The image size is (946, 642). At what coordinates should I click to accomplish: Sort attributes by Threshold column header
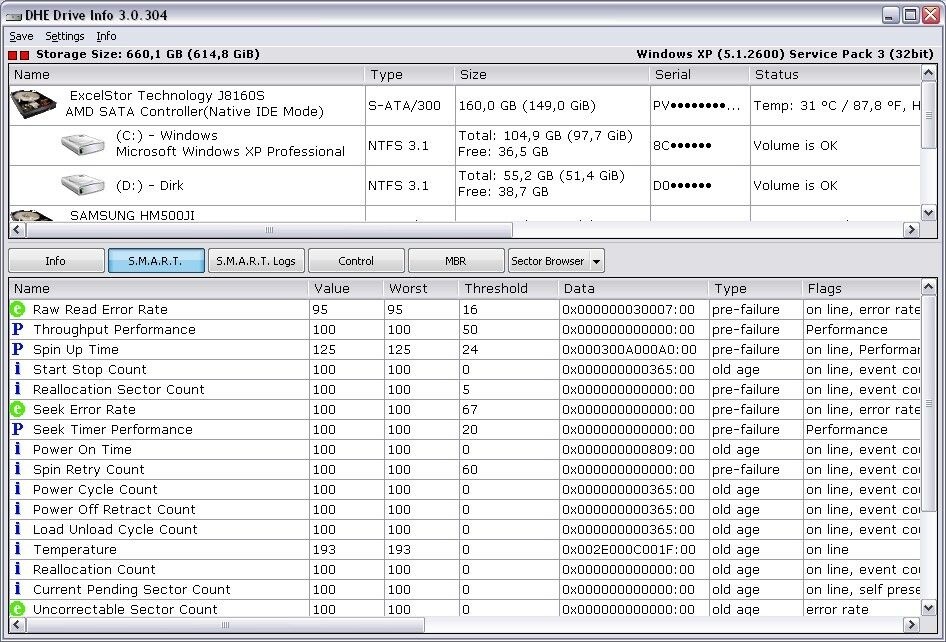point(495,288)
